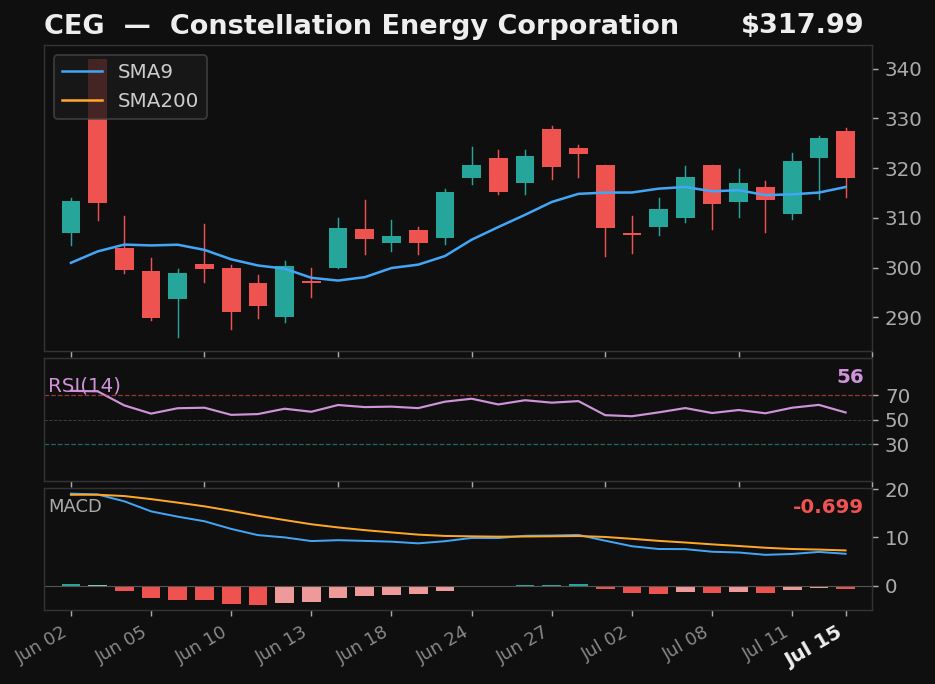Click the MACD panel label
The width and height of the screenshot is (935, 684).
coord(75,506)
